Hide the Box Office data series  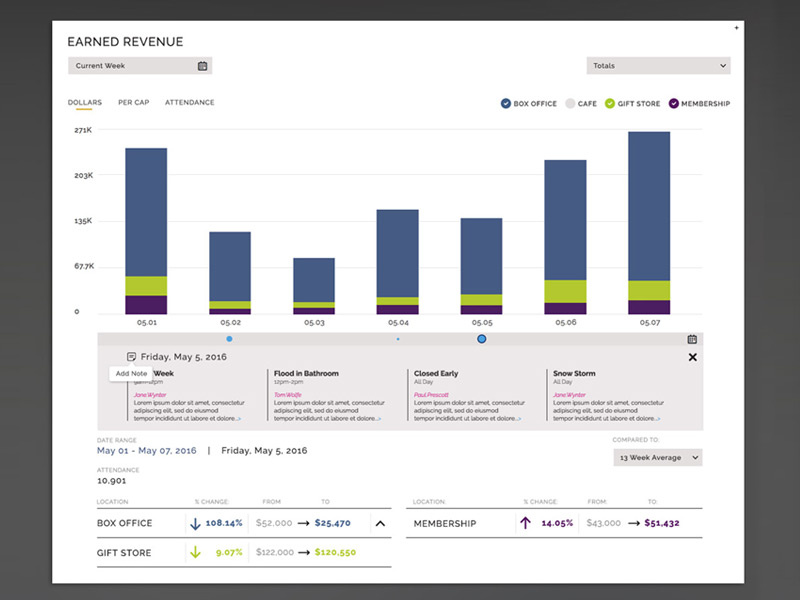[x=506, y=103]
